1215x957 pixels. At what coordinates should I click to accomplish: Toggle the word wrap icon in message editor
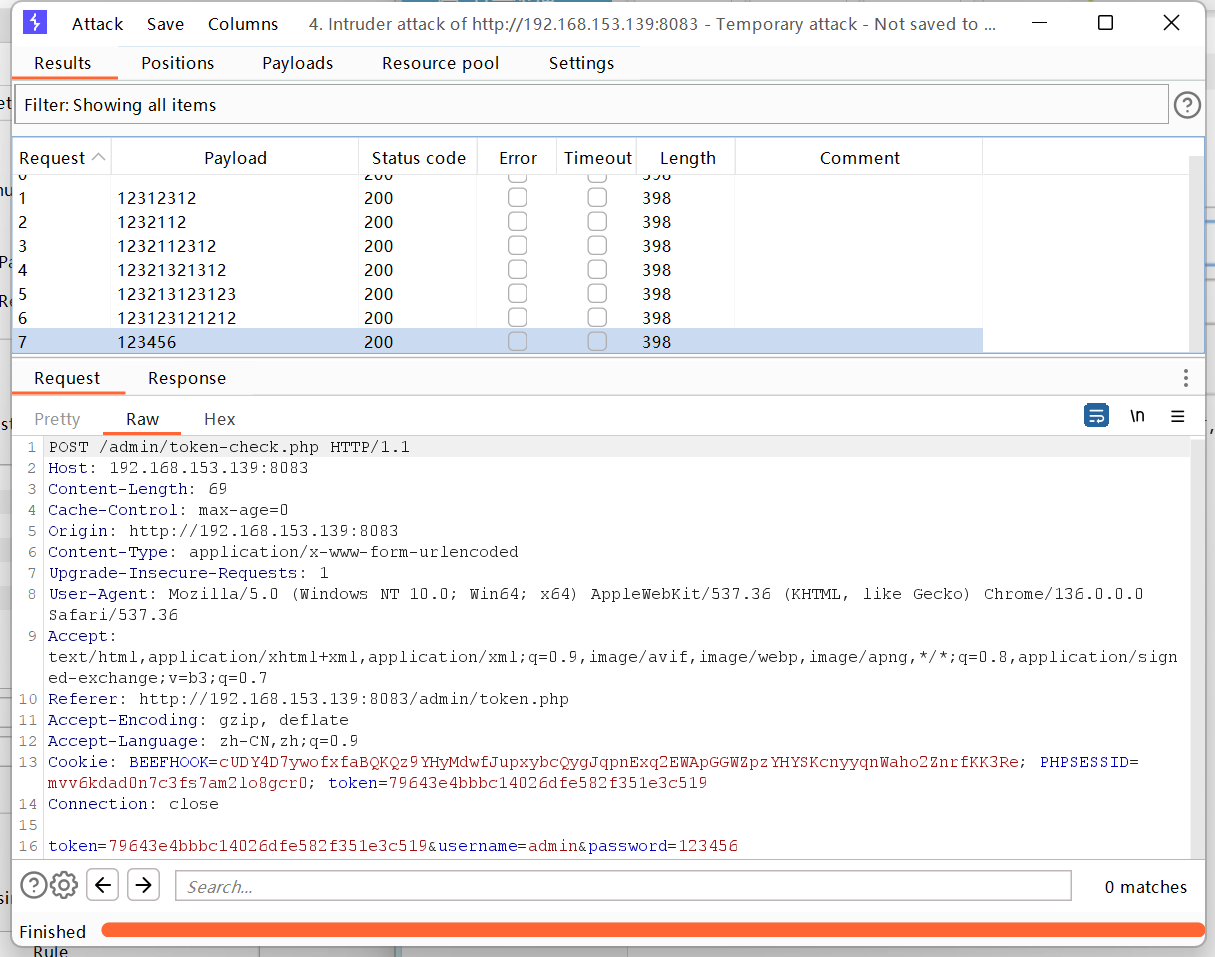pyautogui.click(x=1096, y=416)
